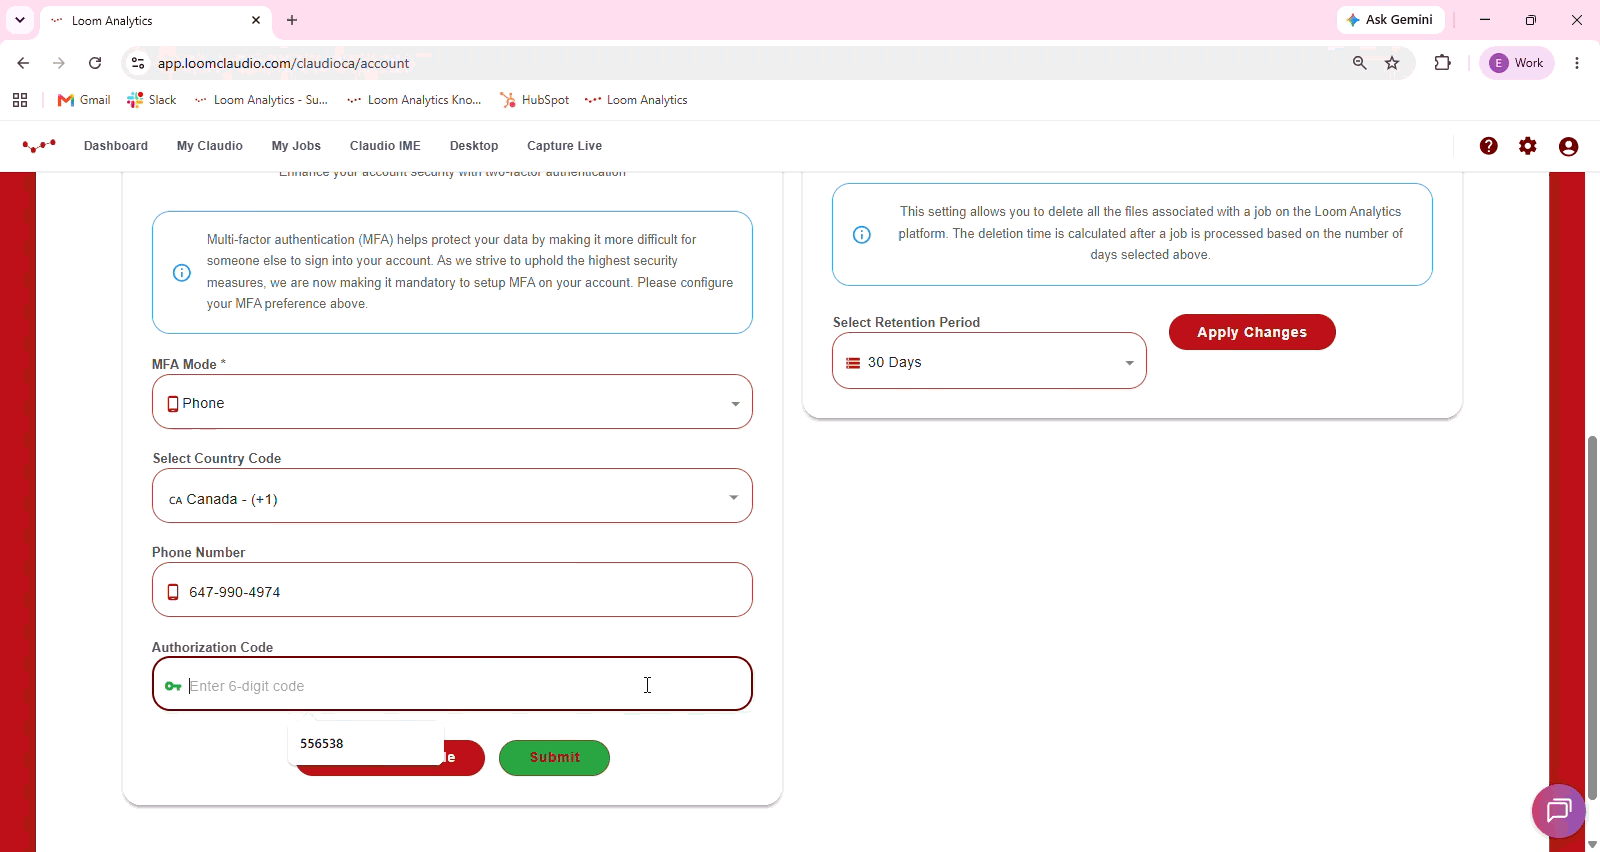Click the browser address bar URL
1600x852 pixels.
point(283,63)
